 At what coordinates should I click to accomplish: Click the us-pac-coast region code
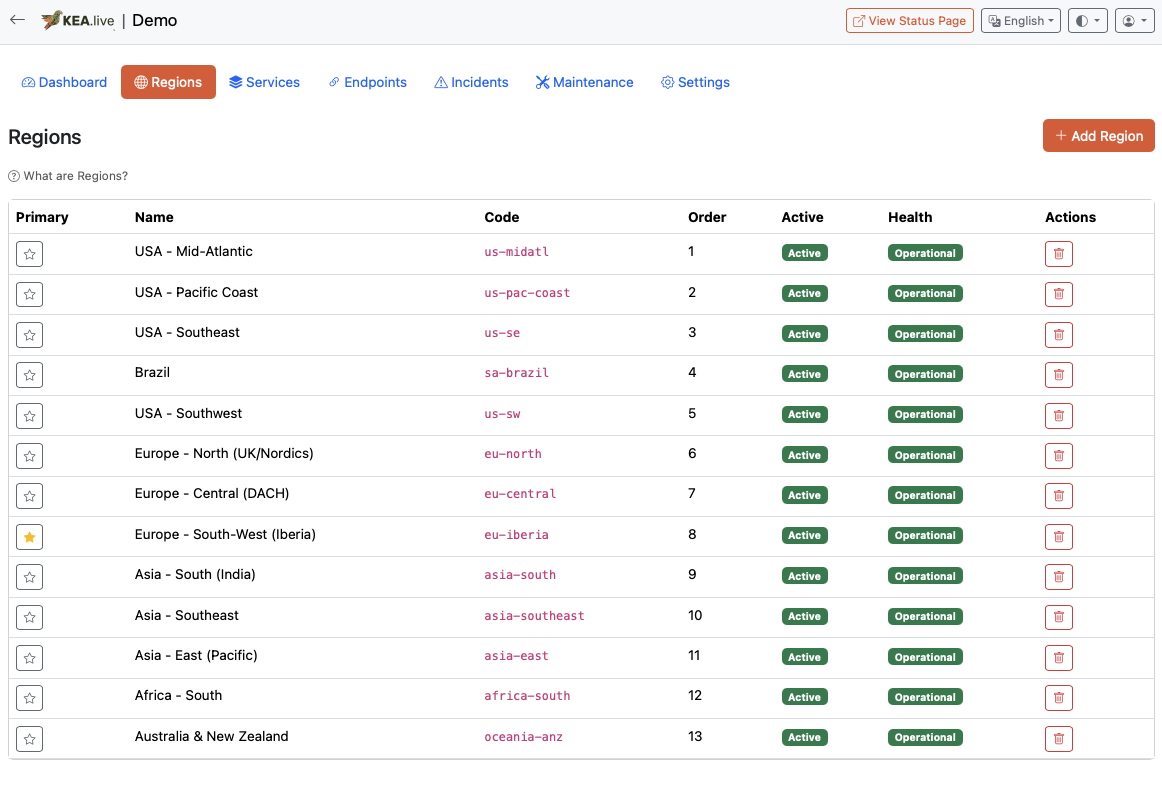pos(527,293)
